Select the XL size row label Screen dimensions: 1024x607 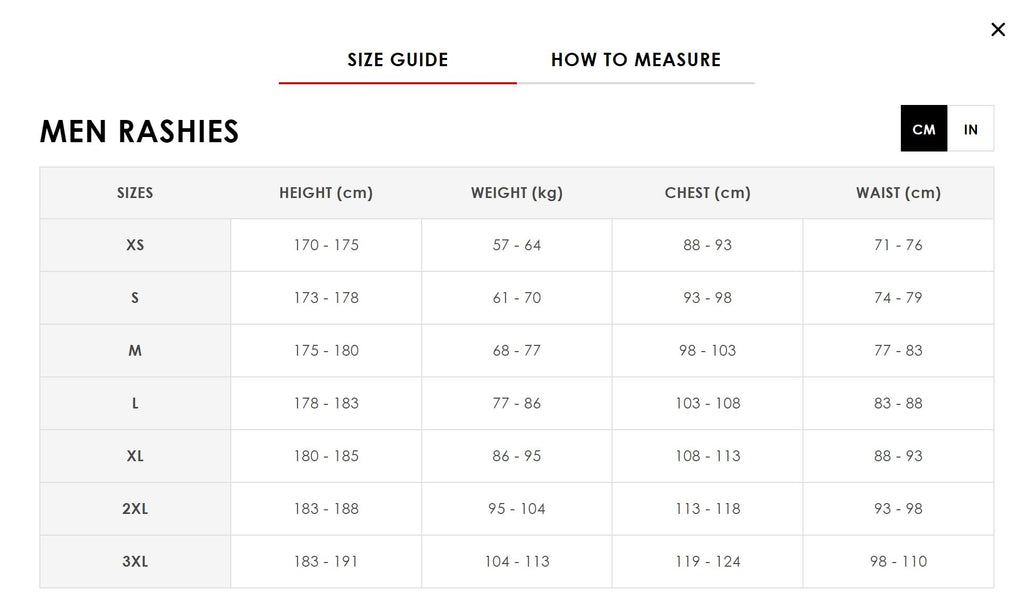tap(135, 456)
